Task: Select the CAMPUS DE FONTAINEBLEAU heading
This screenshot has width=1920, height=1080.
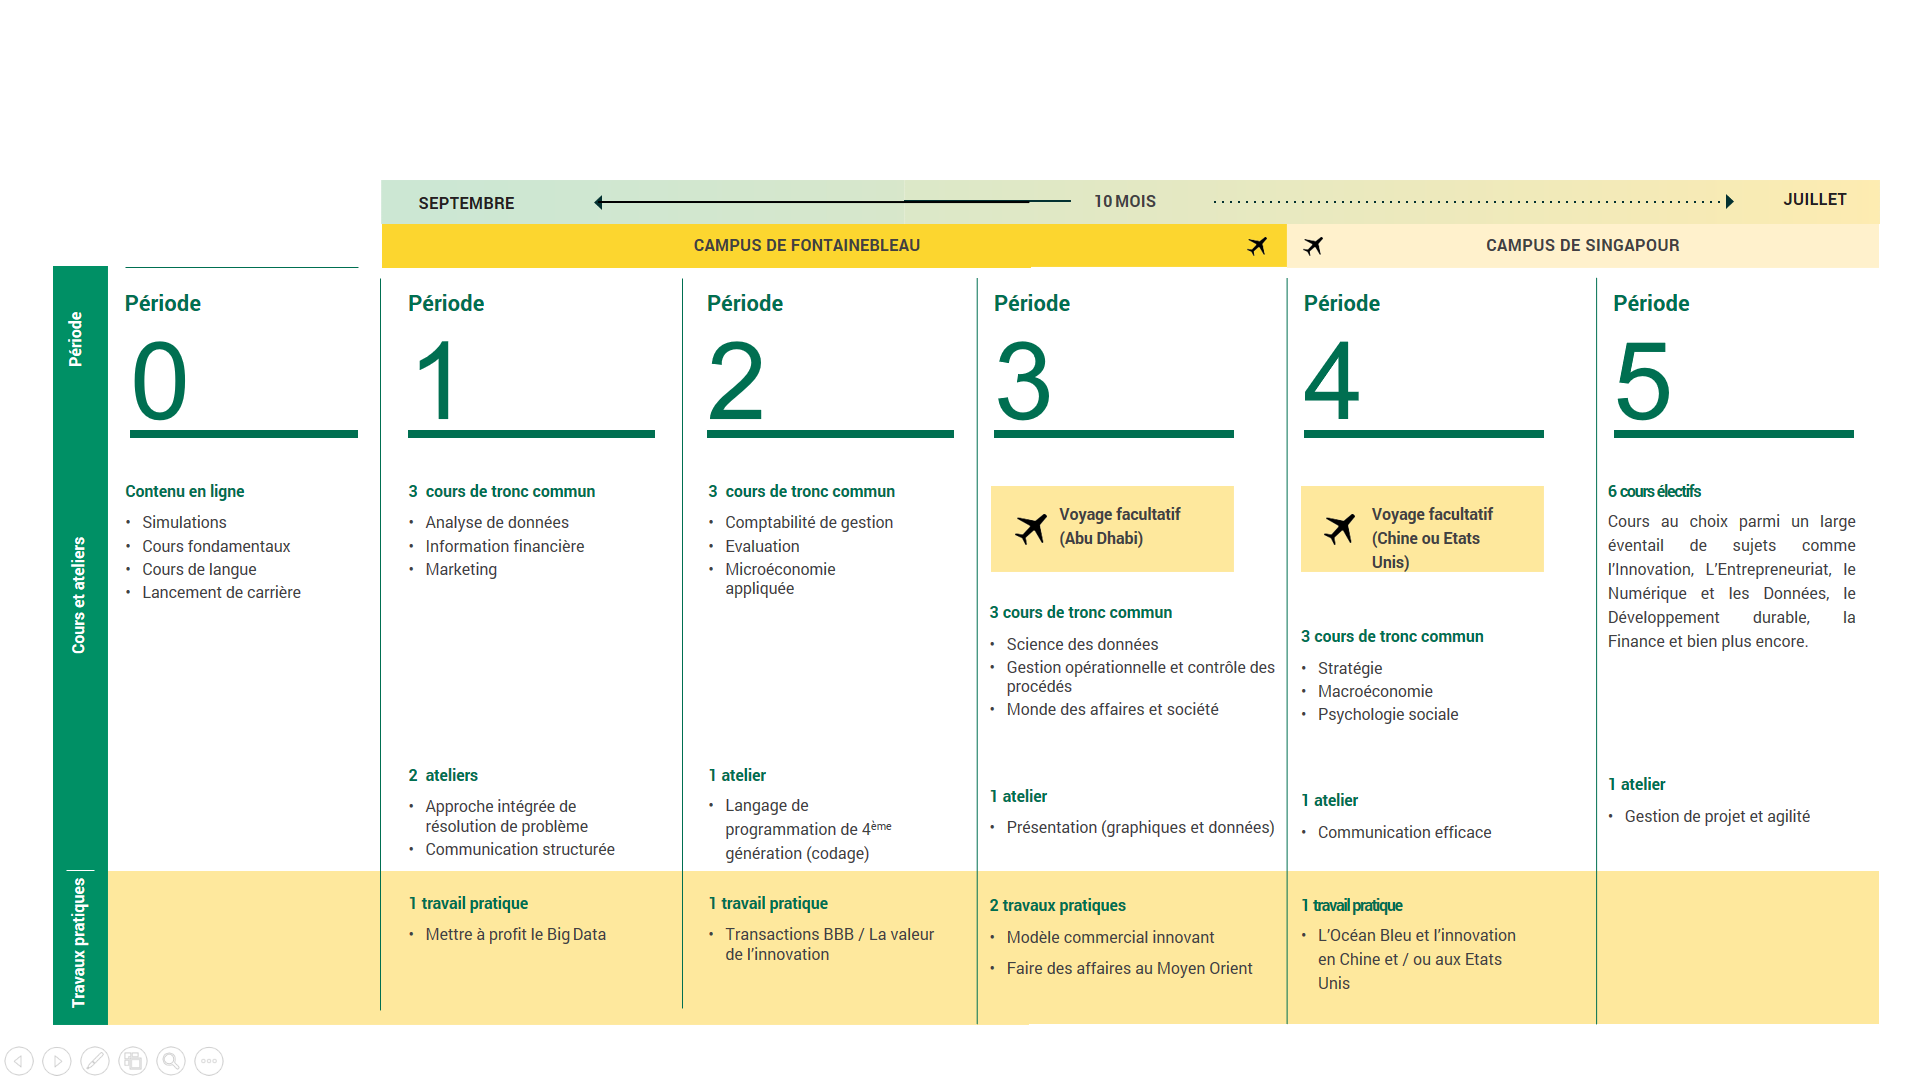Action: click(x=807, y=246)
